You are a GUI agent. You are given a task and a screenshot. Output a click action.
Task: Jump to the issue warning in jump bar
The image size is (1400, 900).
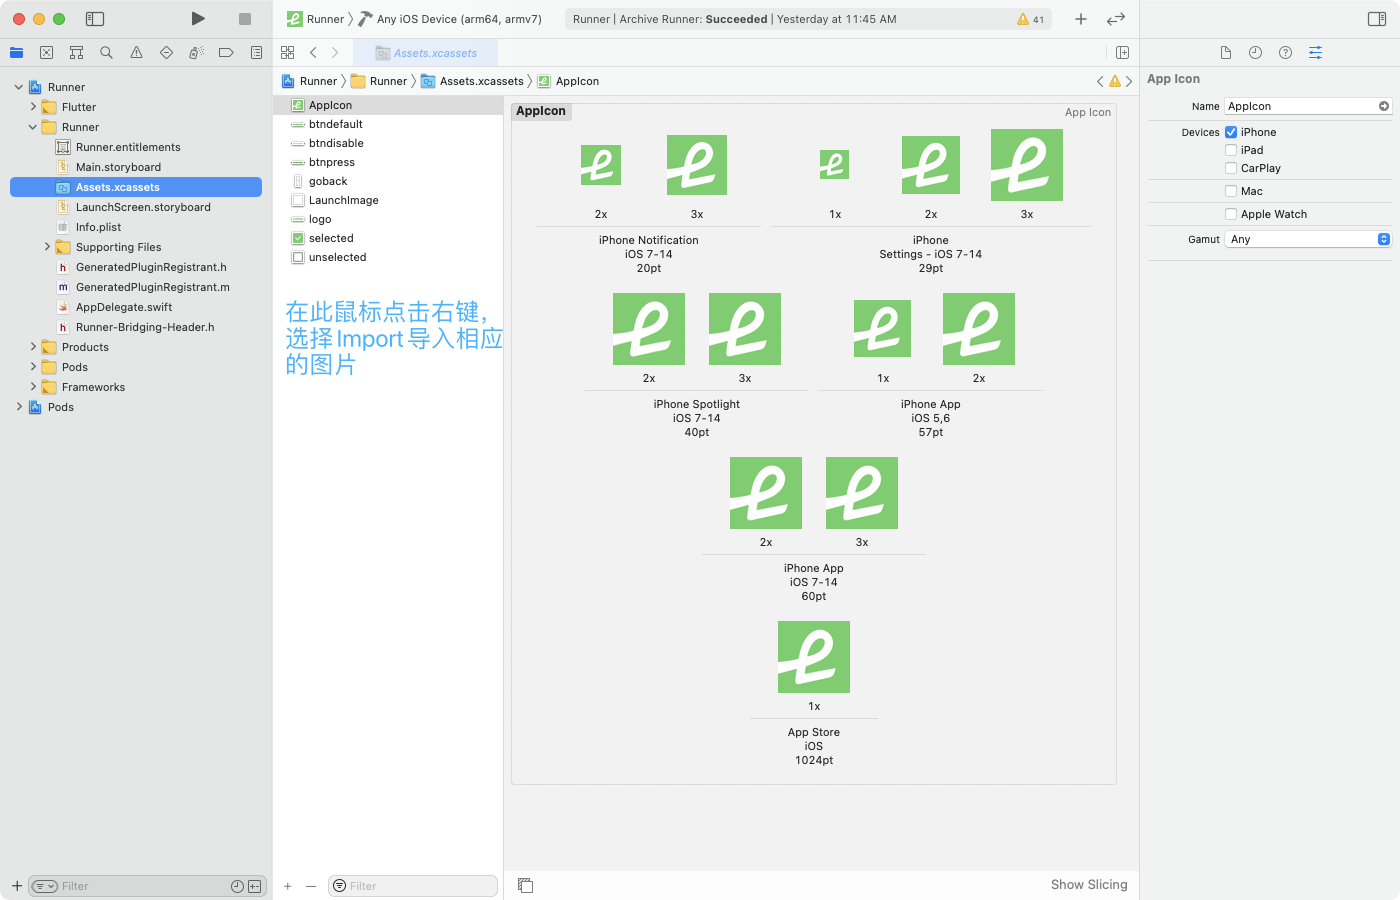[x=1114, y=82]
